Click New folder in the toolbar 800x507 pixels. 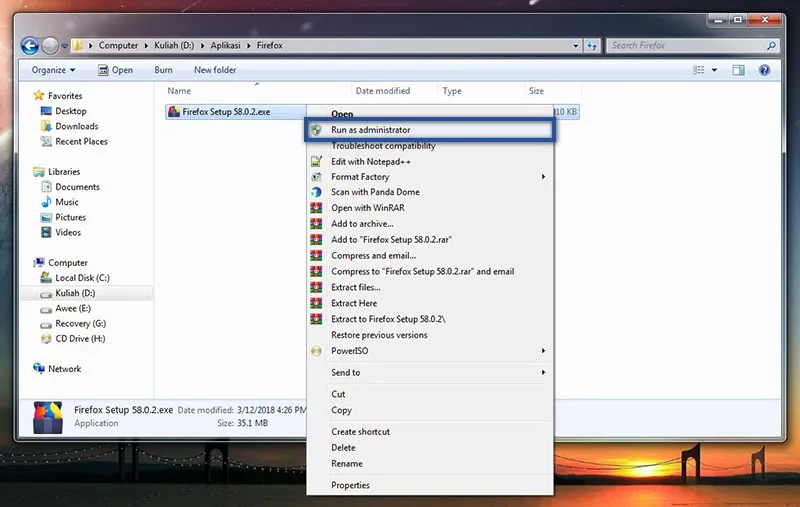point(215,70)
